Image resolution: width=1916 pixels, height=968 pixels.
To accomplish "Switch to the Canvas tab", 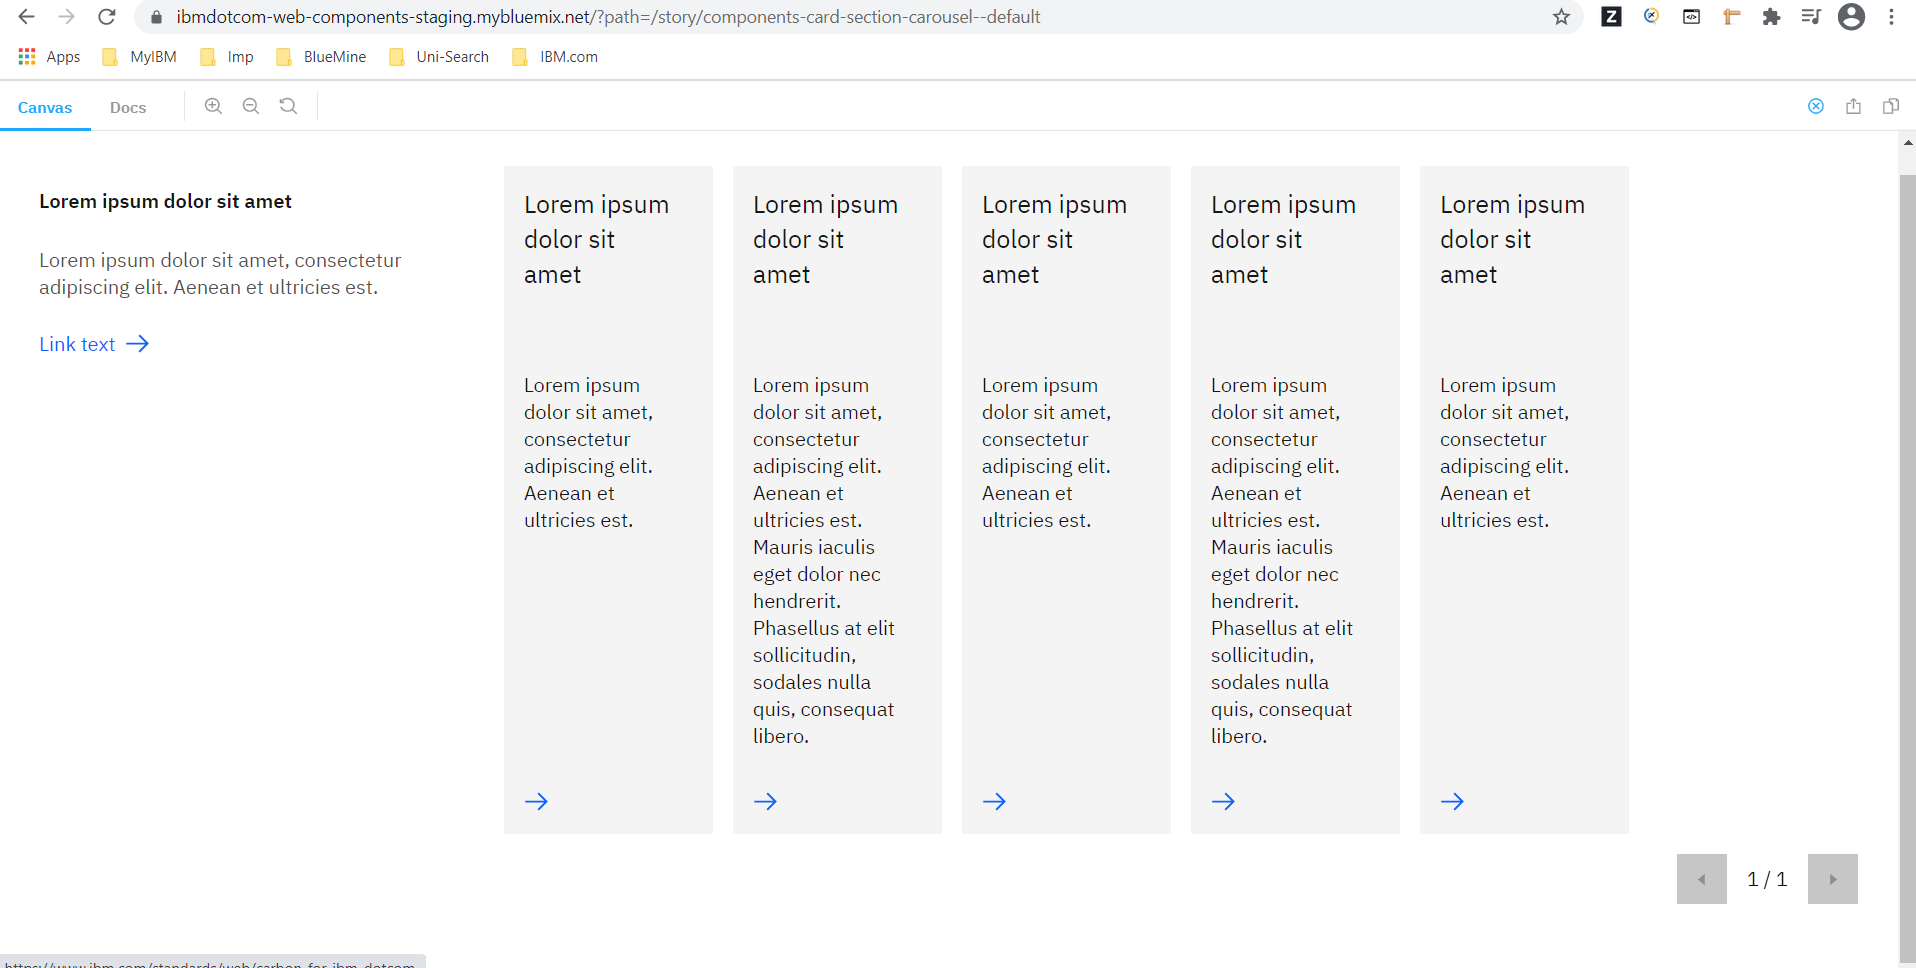I will 45,107.
